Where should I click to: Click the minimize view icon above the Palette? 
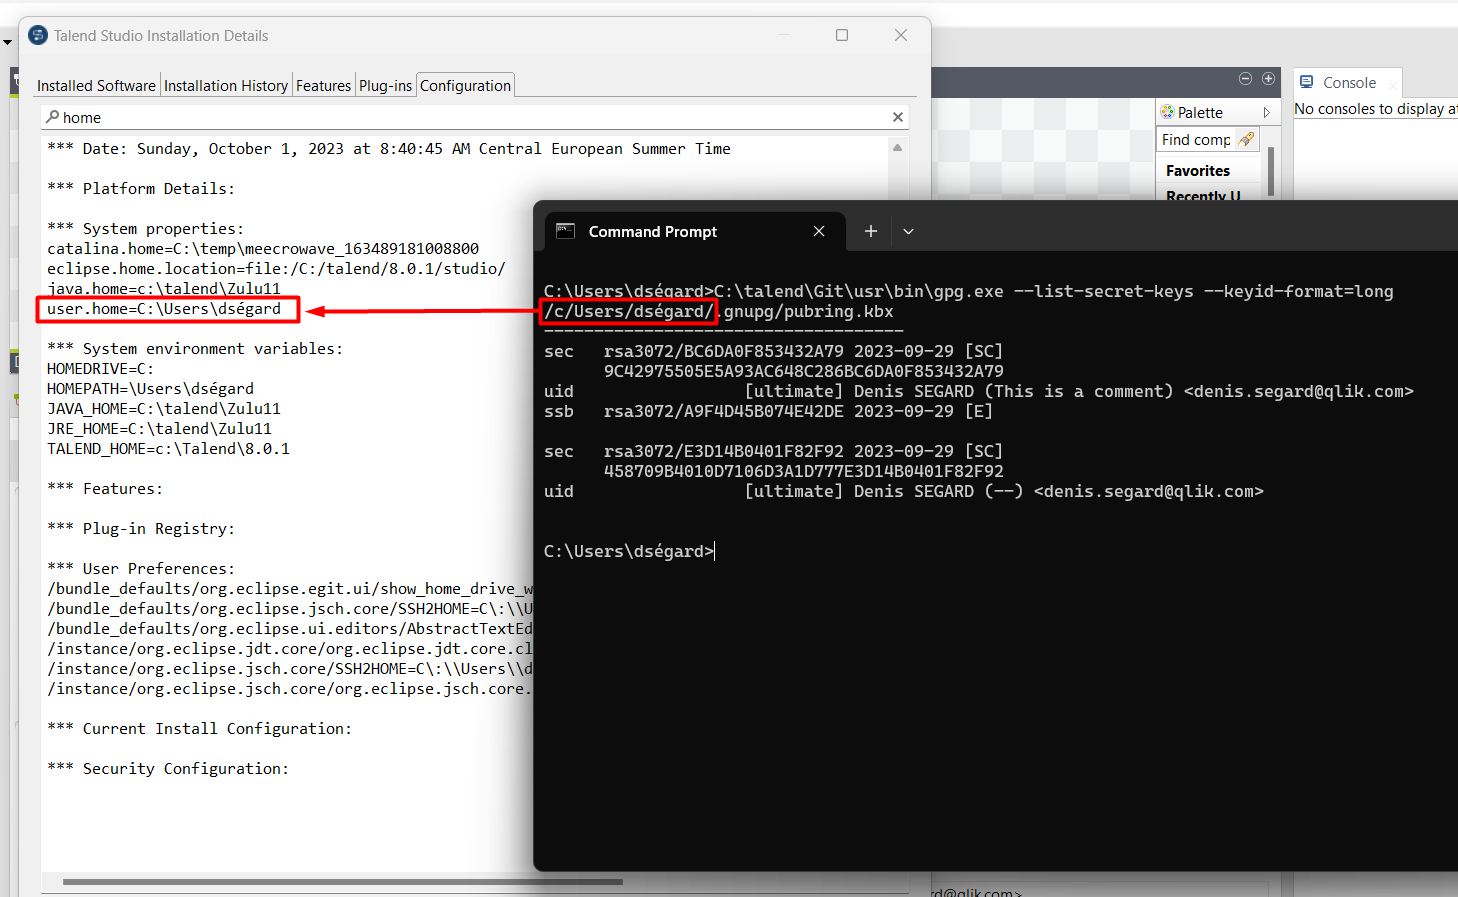pos(1245,78)
